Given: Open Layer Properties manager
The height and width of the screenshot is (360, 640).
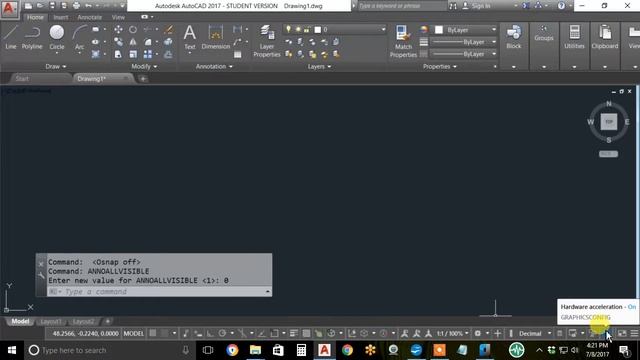Looking at the screenshot, I should tap(267, 41).
